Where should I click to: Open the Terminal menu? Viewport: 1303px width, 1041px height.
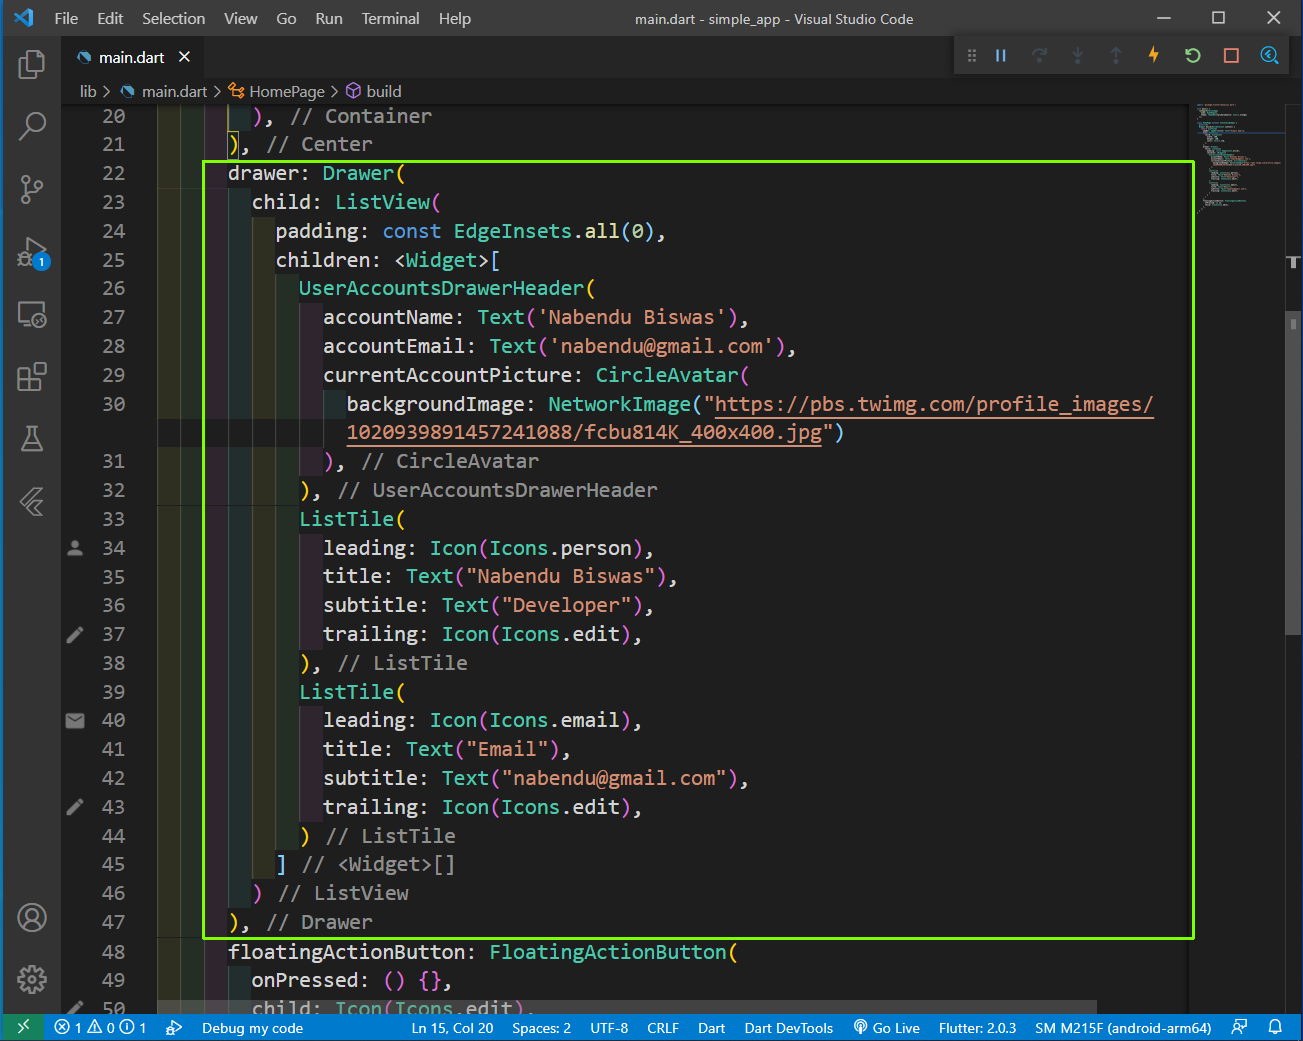390,18
